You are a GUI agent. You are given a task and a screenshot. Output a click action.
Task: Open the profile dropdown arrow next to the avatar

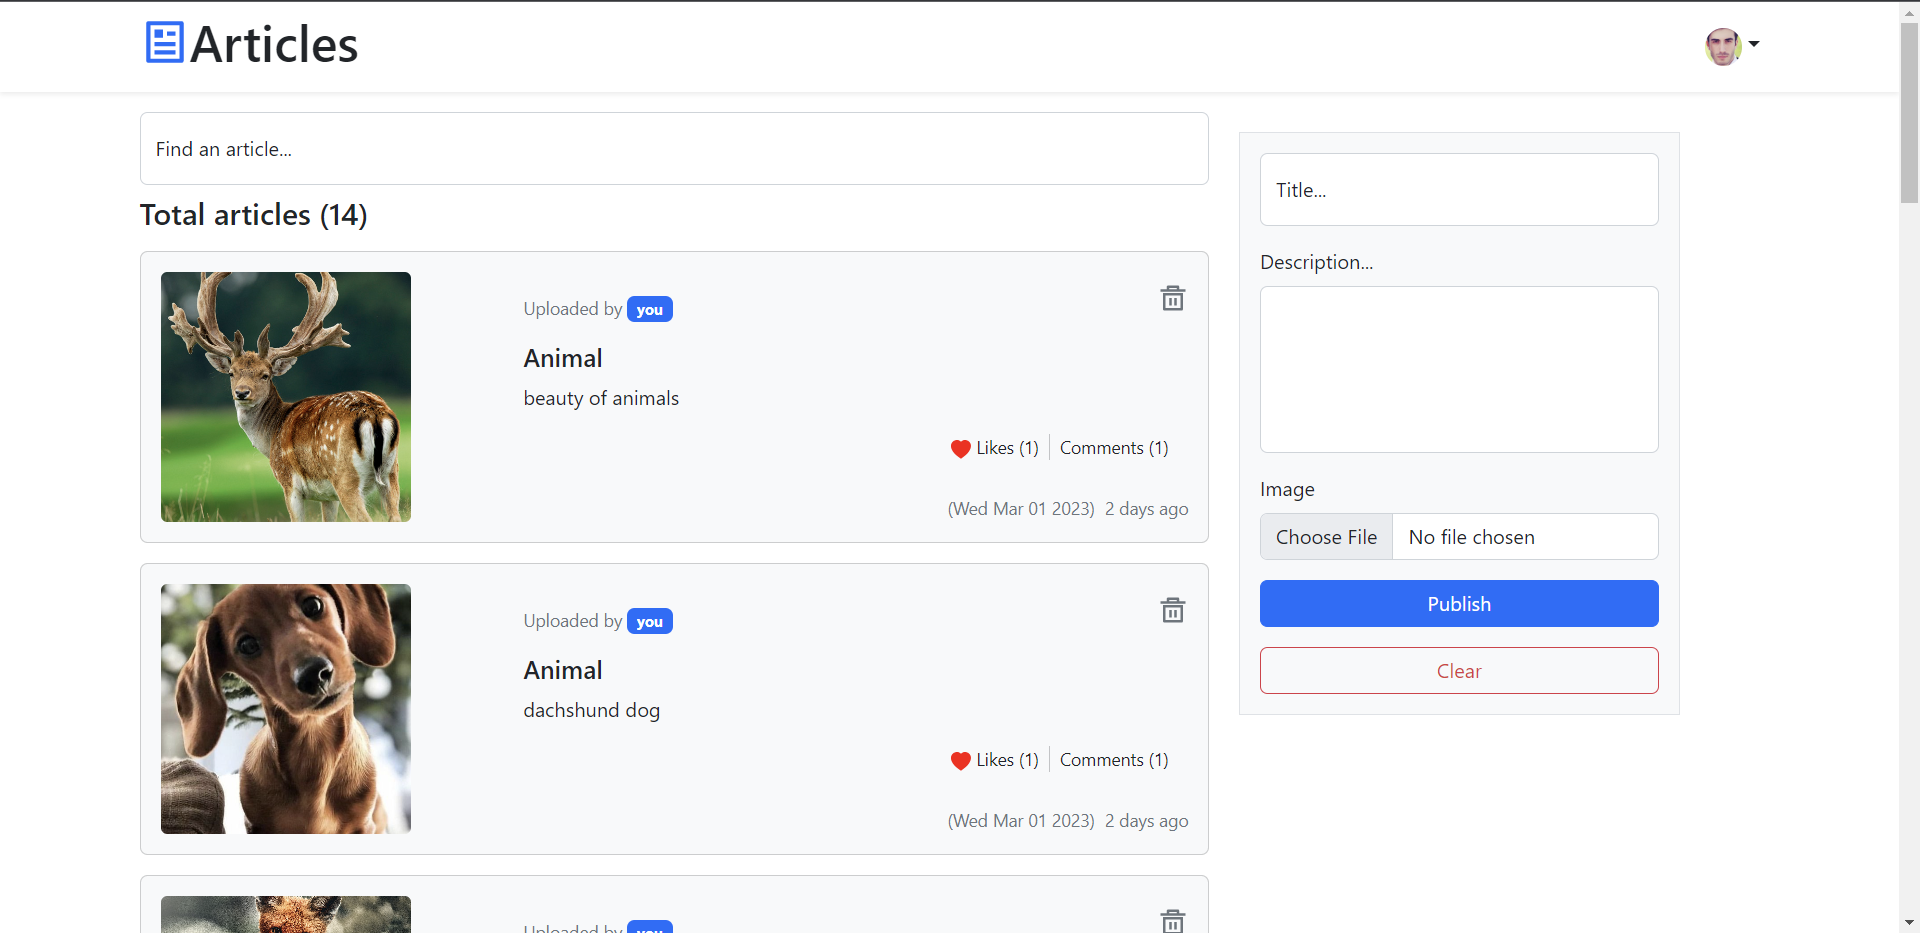point(1753,46)
